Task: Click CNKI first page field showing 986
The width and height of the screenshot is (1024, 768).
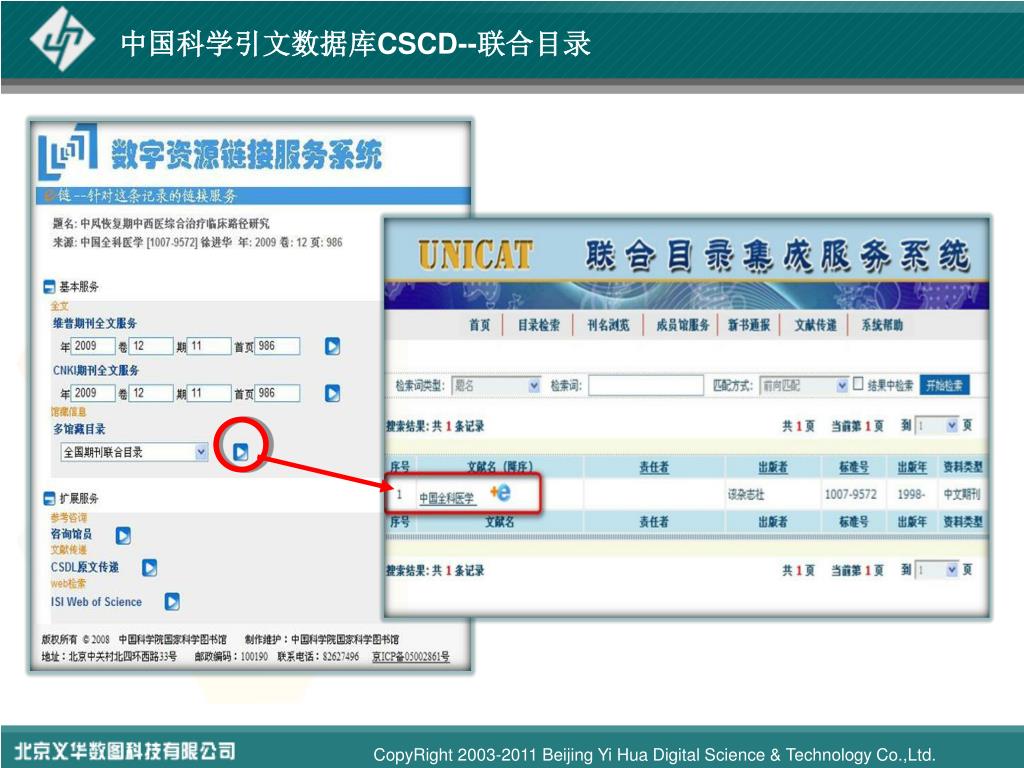Action: pyautogui.click(x=278, y=393)
